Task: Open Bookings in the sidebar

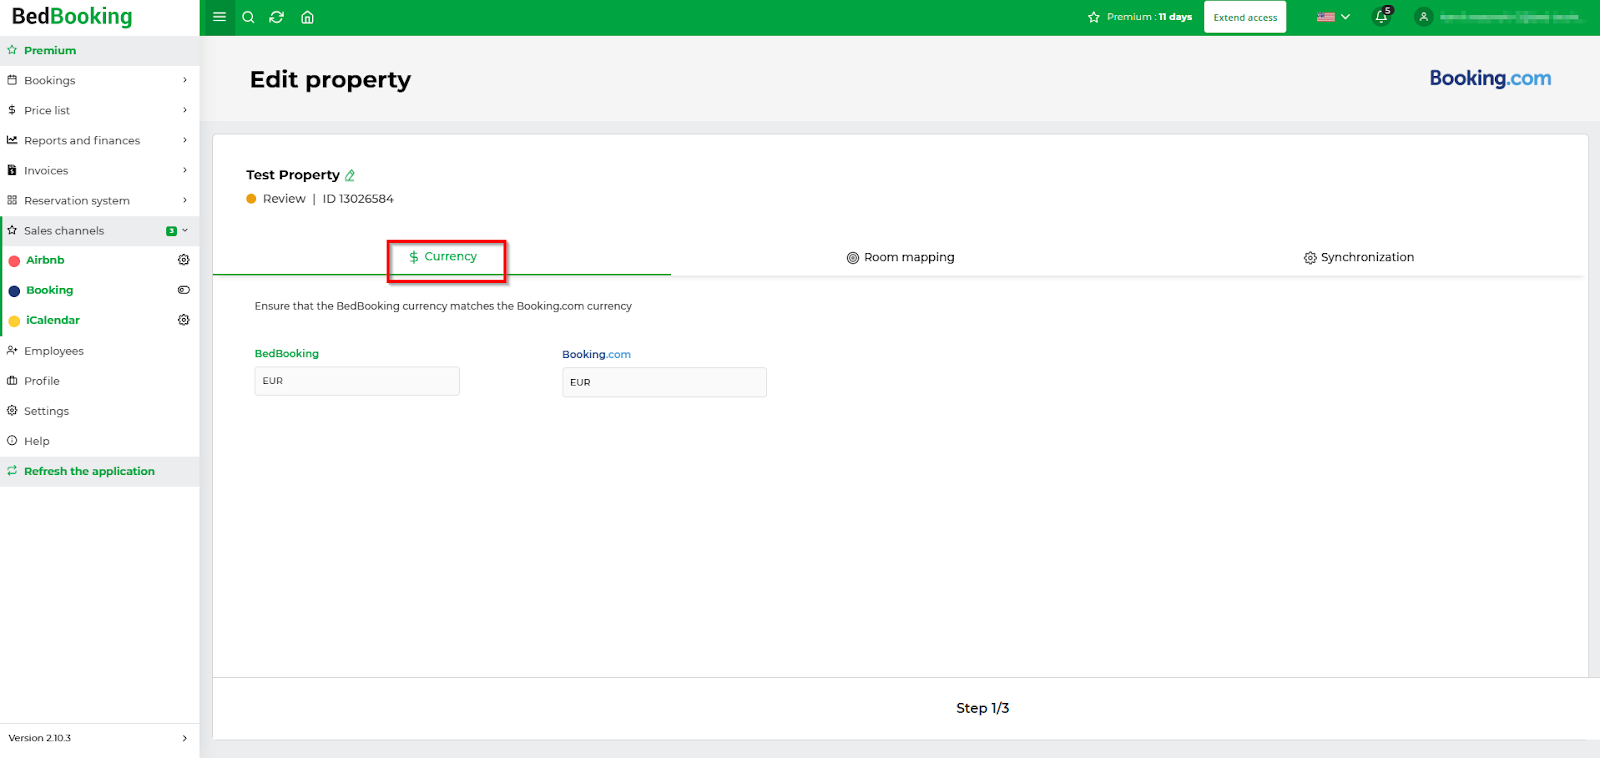Action: 100,80
